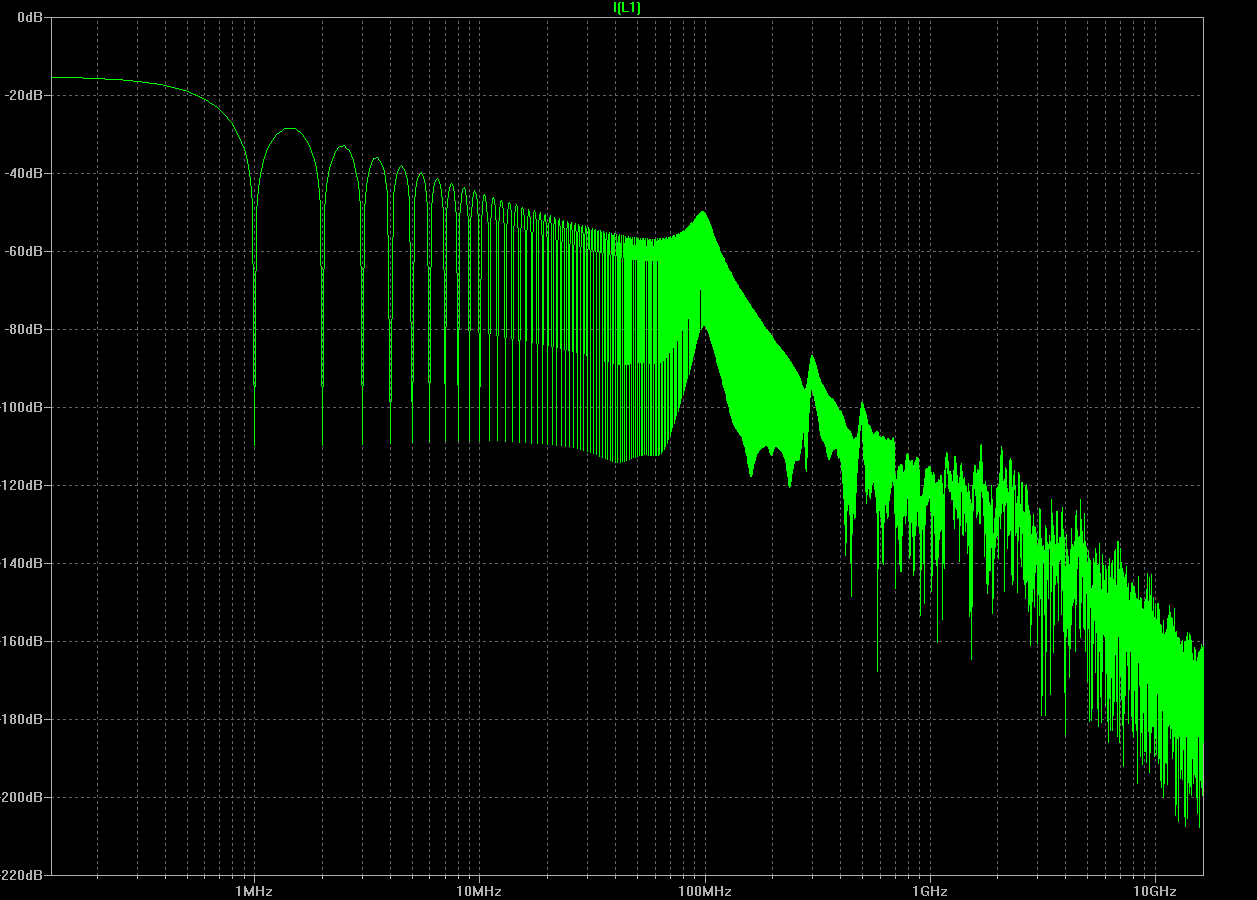Click the 1MHz frequency axis label

coord(254,891)
